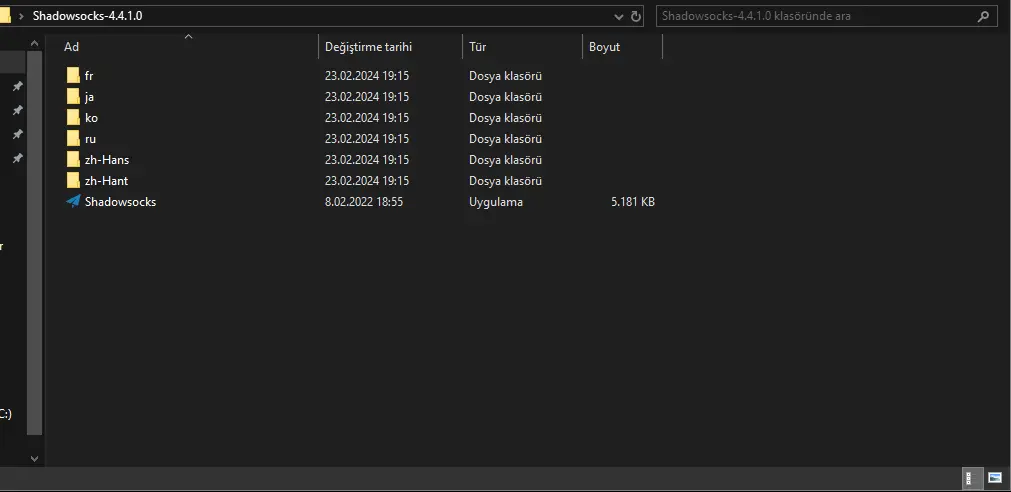Select the fr folder icon

(x=73, y=75)
